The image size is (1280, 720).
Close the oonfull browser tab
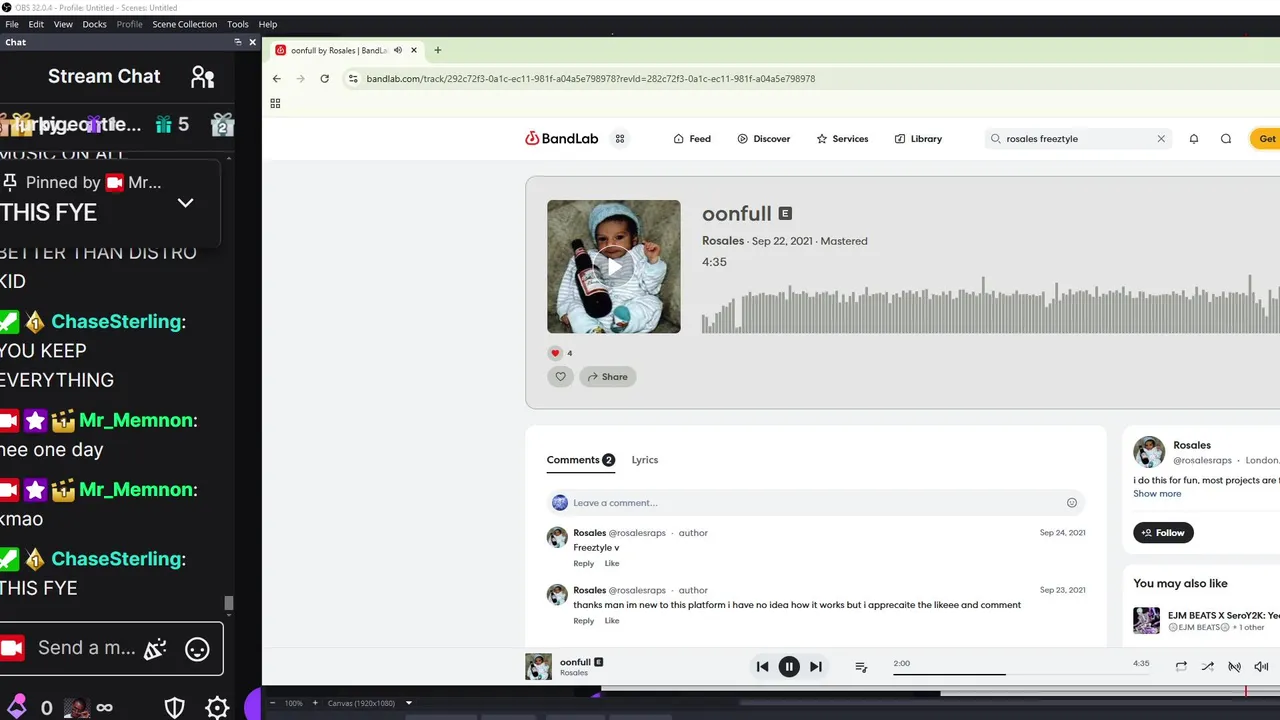pos(414,50)
